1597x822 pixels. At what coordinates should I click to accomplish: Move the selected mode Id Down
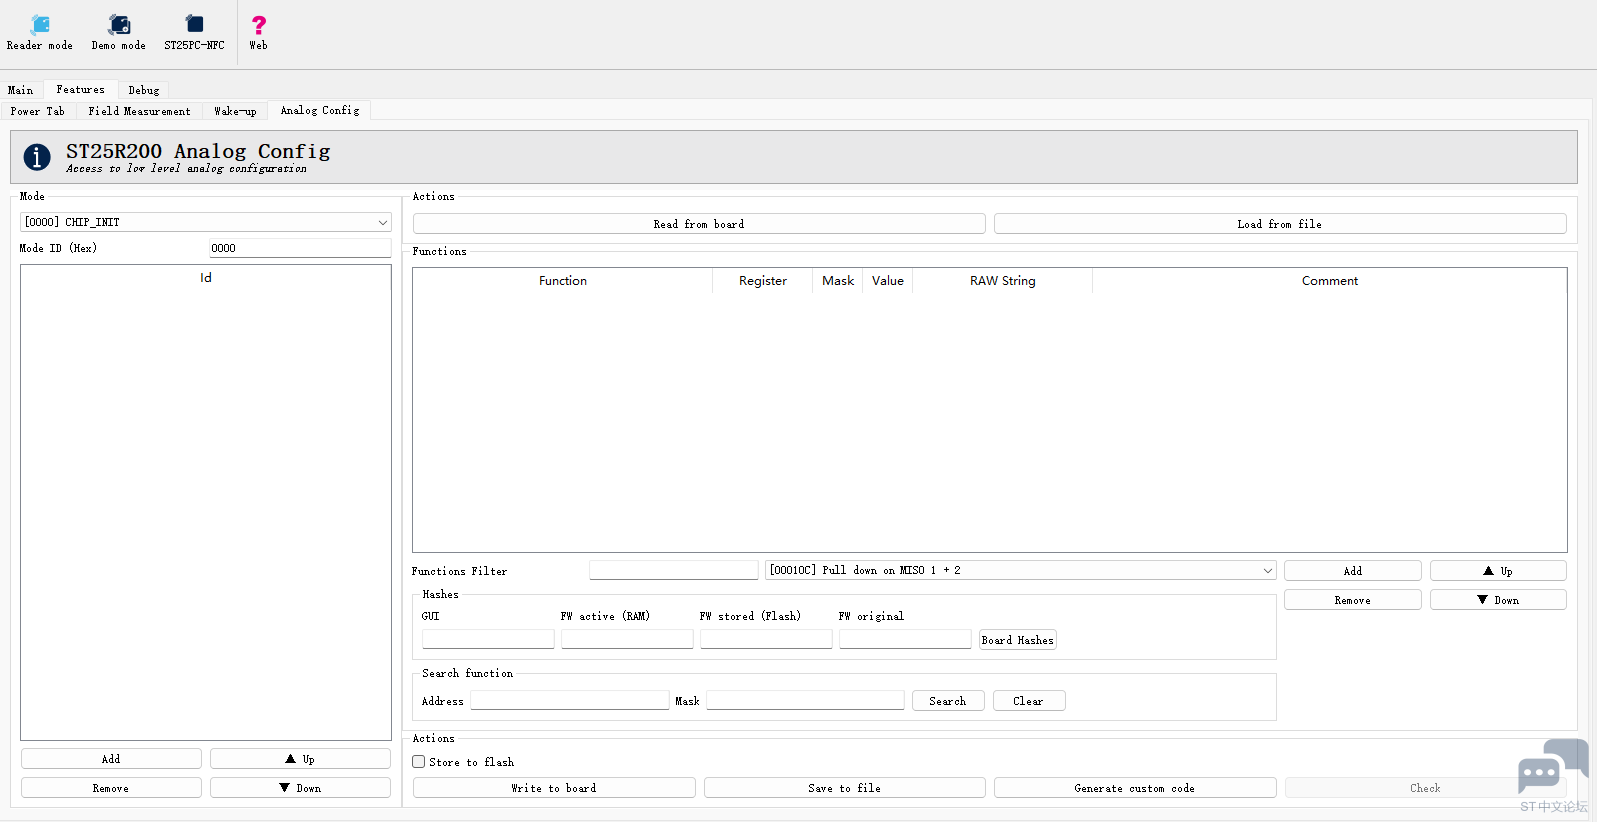pos(300,788)
